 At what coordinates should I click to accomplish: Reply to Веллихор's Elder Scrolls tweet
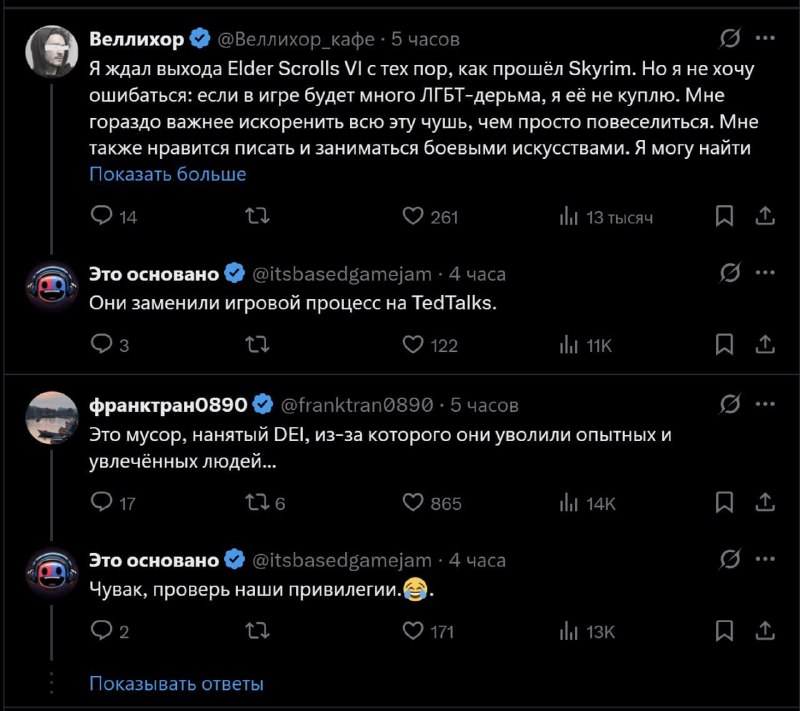pyautogui.click(x=101, y=216)
